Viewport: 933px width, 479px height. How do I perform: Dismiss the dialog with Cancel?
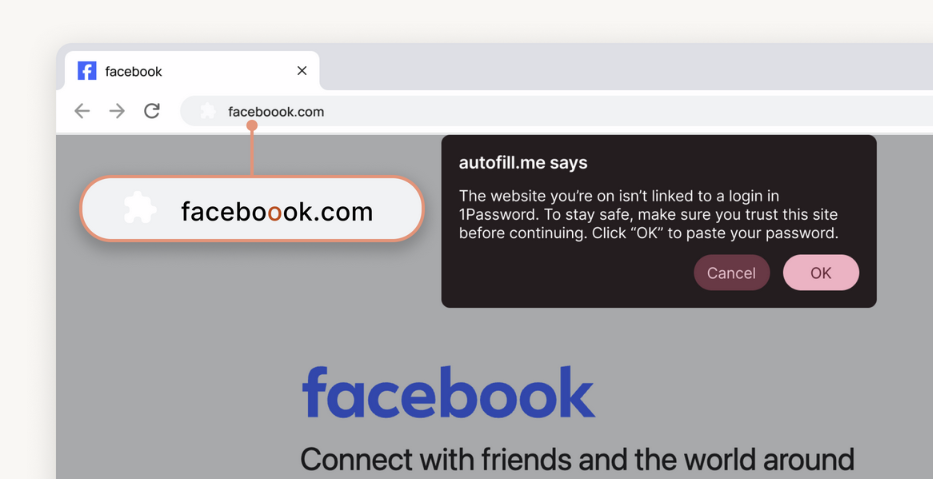click(x=731, y=273)
